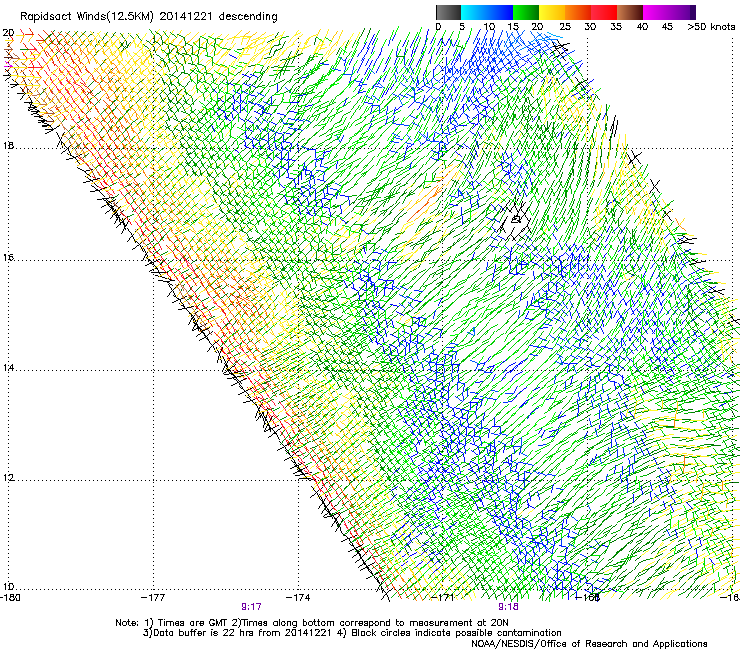Click the legend tick label '10'
Viewport: 740px width, 650px height.
pyautogui.click(x=489, y=27)
